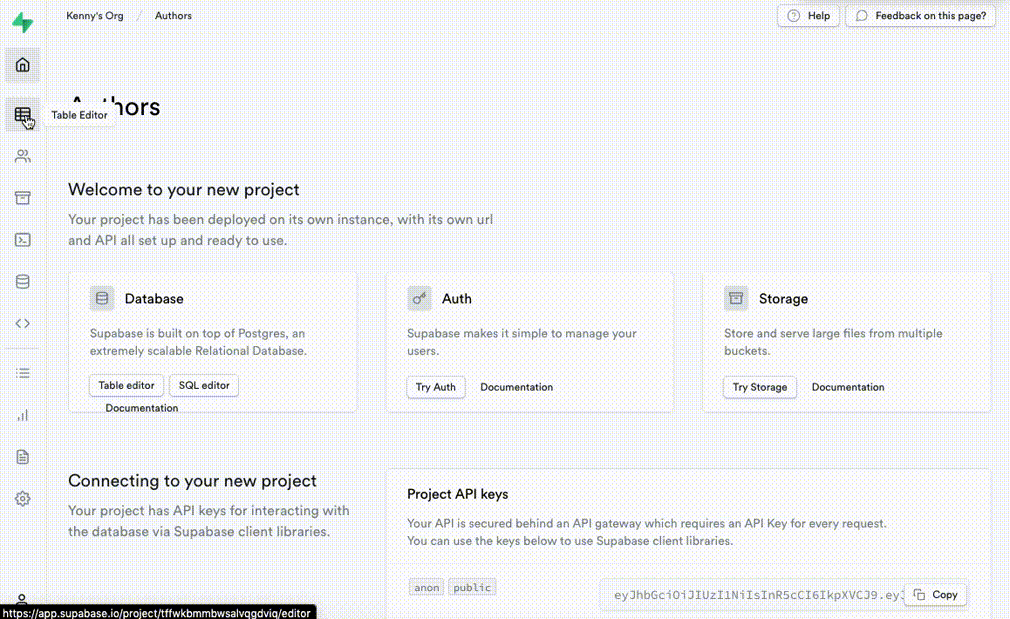Image resolution: width=1010 pixels, height=619 pixels.
Task: Click the Project API keys heading
Action: [457, 494]
